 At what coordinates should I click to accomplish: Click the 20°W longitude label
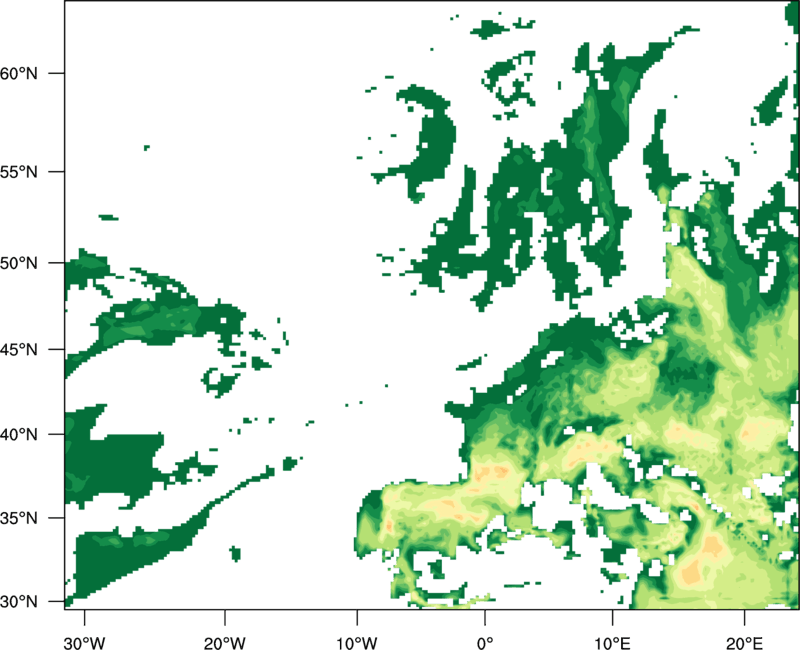(224, 643)
